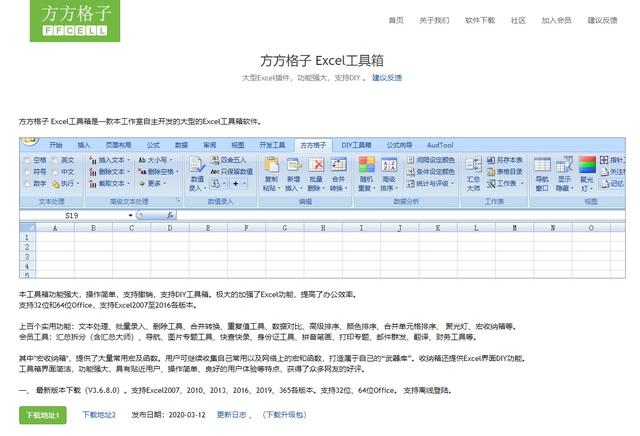640x436 pixels.
Task: Tick the 中文 checkbox
Action: (55, 172)
